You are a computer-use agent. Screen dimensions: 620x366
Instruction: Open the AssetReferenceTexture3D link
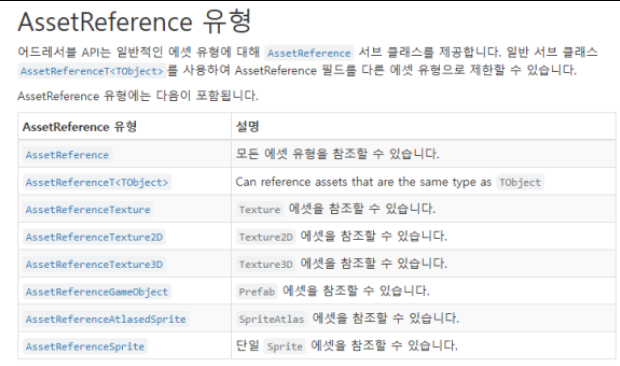94,264
